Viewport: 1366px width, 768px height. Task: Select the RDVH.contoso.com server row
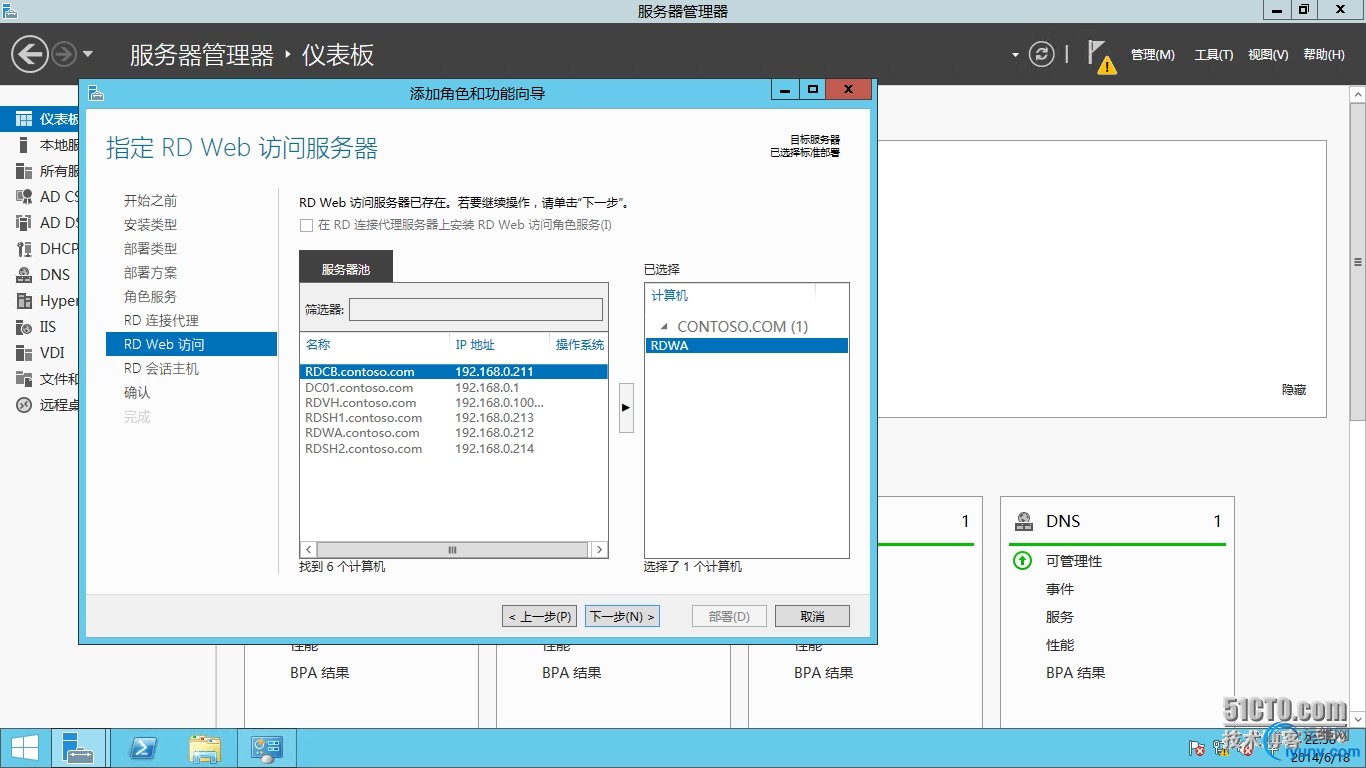(x=454, y=403)
